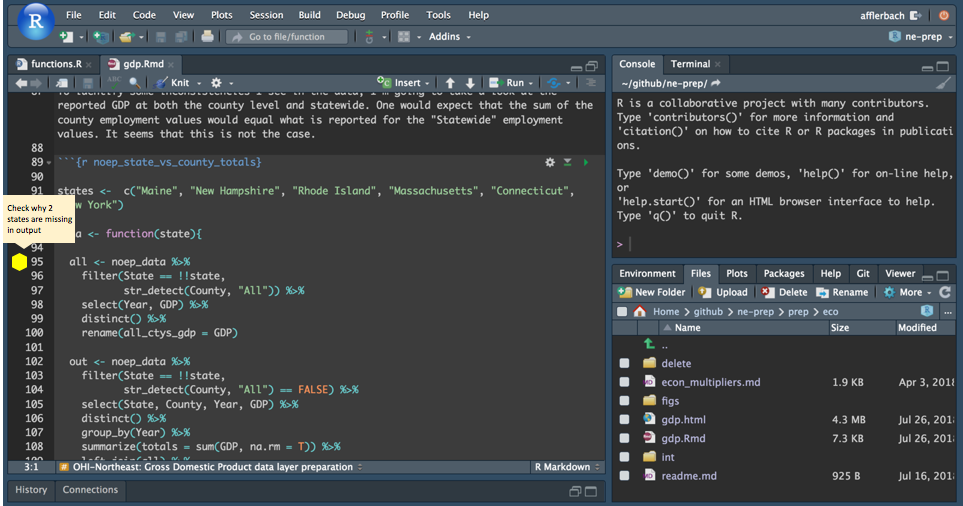Click the sign out icon beside afflerbach

916,15
